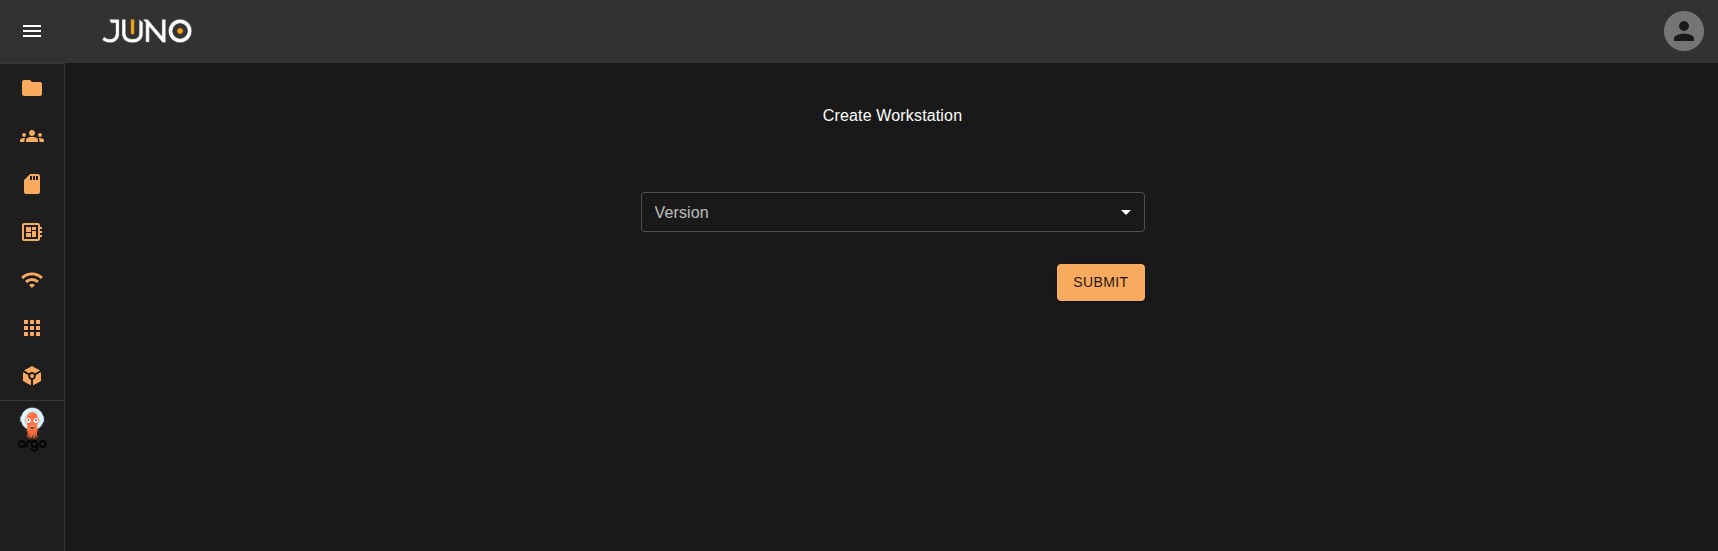Submit the Create Workstation form
Viewport: 1718px width, 551px height.
pyautogui.click(x=1100, y=282)
